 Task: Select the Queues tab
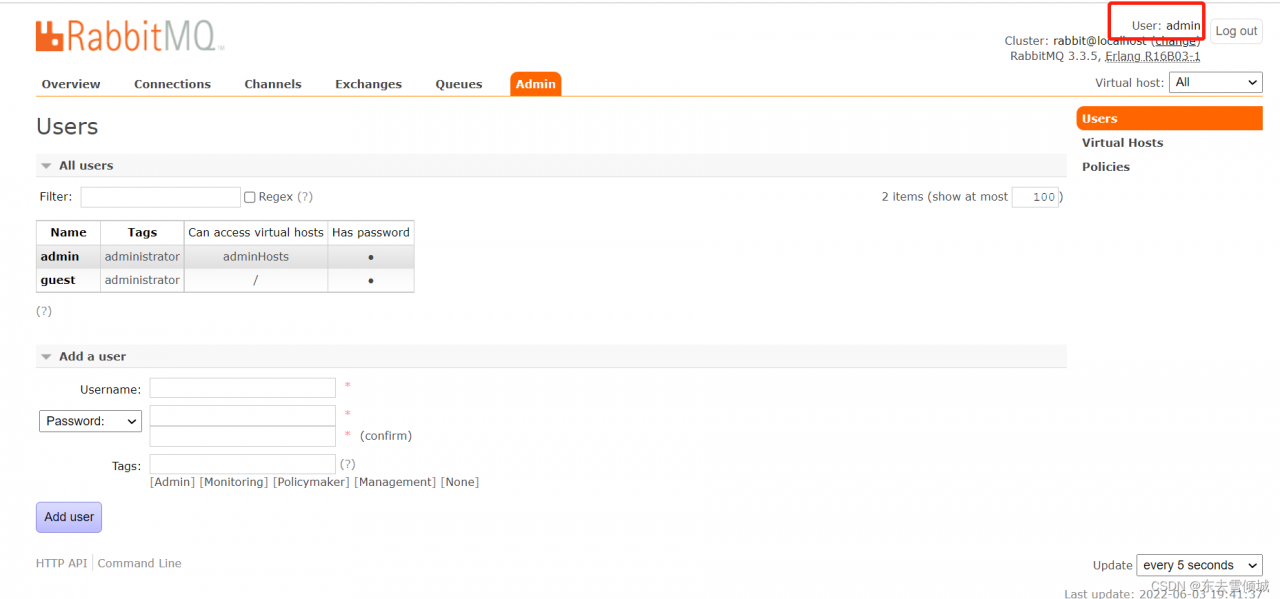(x=459, y=84)
